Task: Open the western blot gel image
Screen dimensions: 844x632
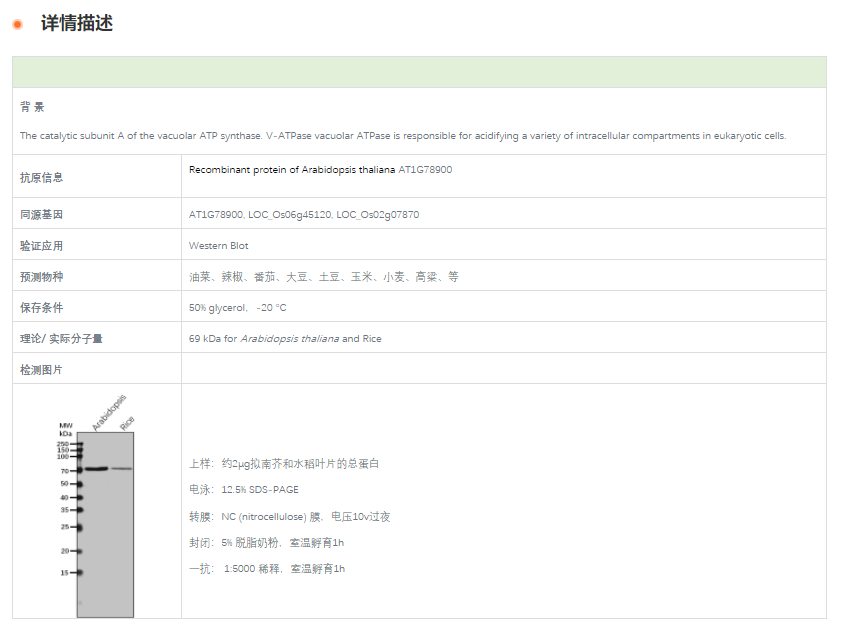Action: [104, 520]
